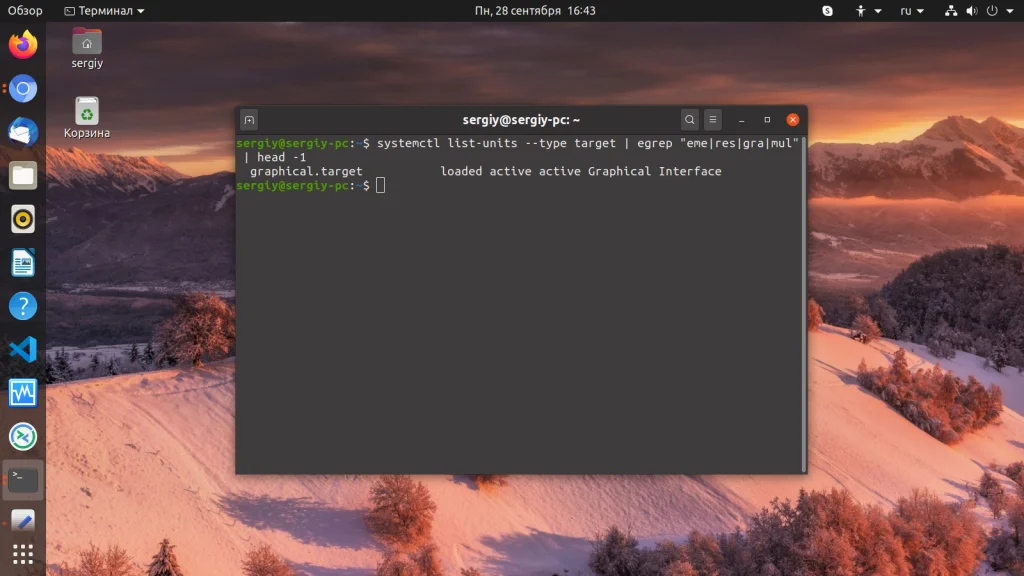The height and width of the screenshot is (576, 1024).
Task: Click the volume icon in the top bar
Action: click(972, 10)
